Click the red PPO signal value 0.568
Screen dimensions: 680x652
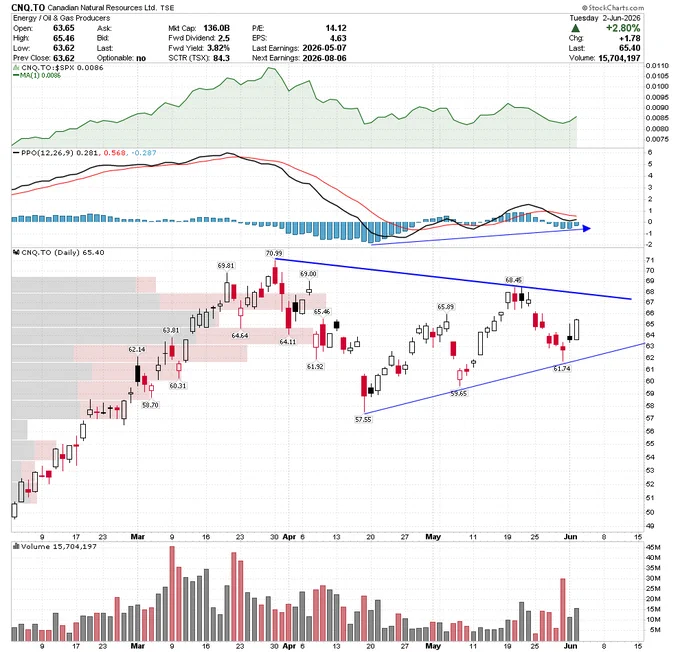pyautogui.click(x=115, y=153)
